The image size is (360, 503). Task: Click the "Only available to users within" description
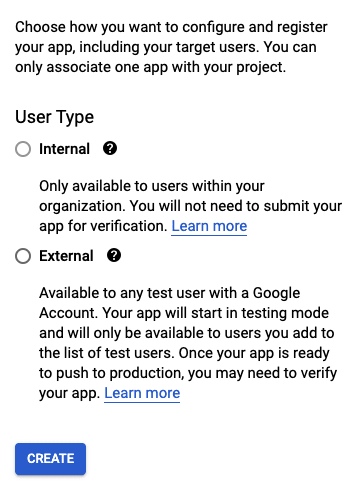[x=190, y=206]
